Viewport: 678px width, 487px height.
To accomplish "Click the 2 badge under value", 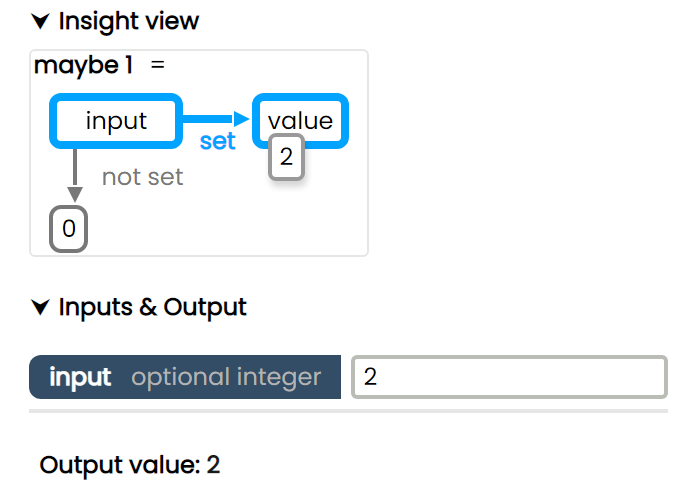I will coord(286,158).
